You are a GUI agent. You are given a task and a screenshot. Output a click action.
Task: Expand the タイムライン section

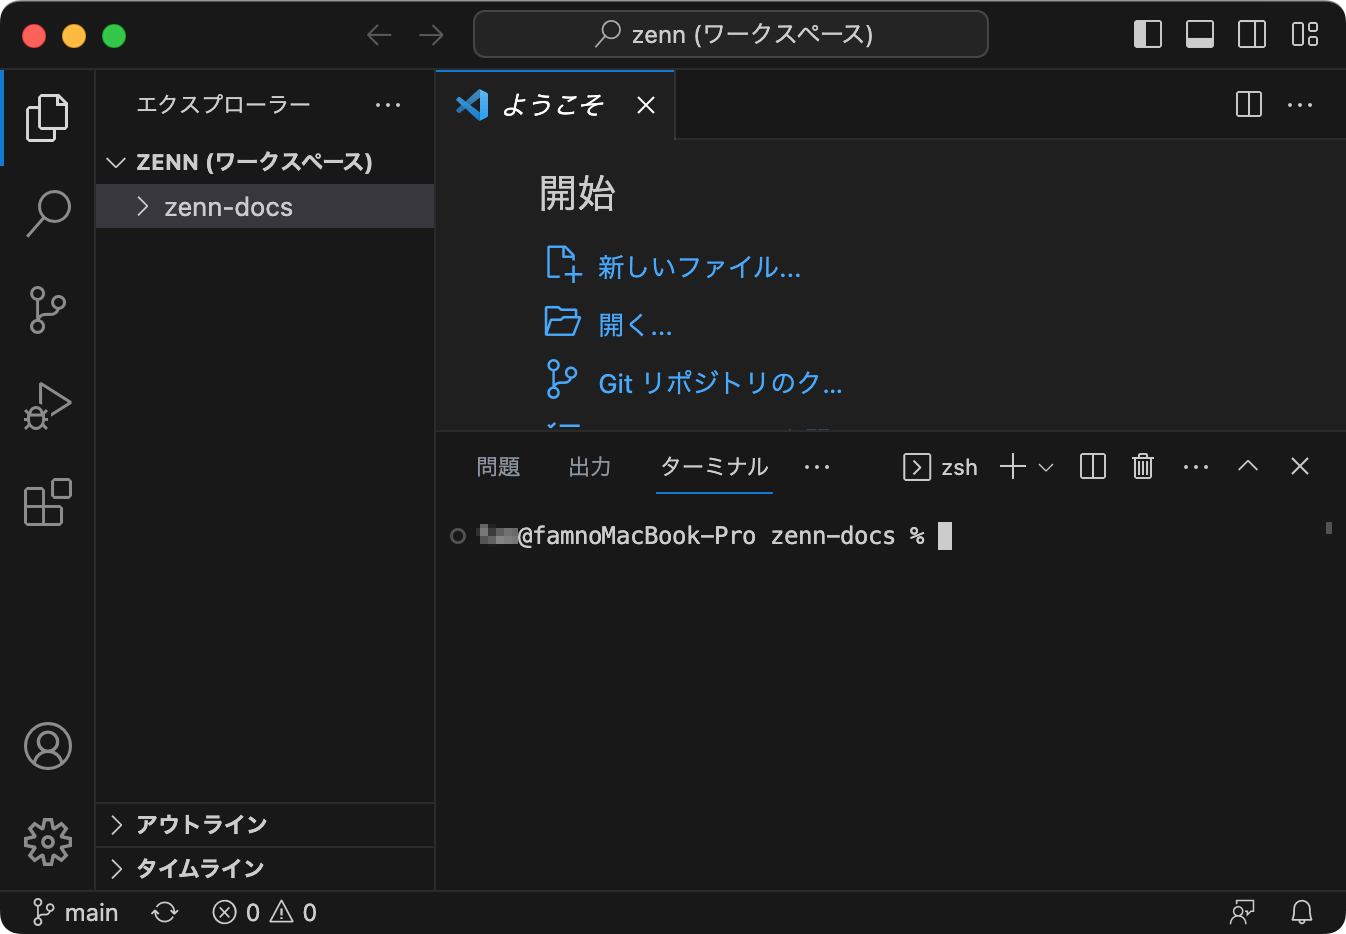coord(265,869)
